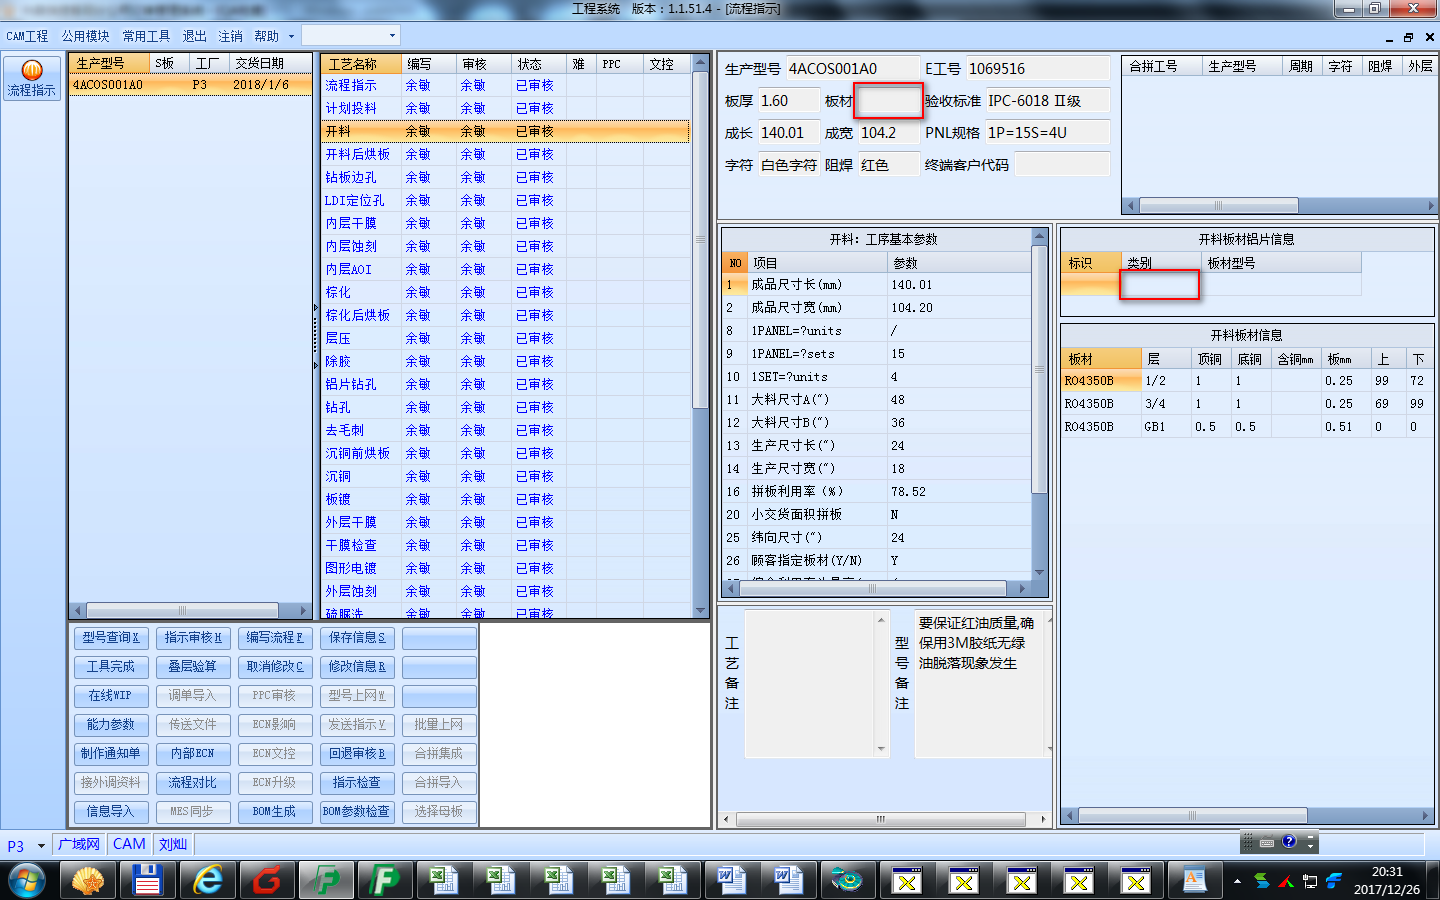Click the 交货日期 column header
The height and width of the screenshot is (900, 1440).
[269, 63]
